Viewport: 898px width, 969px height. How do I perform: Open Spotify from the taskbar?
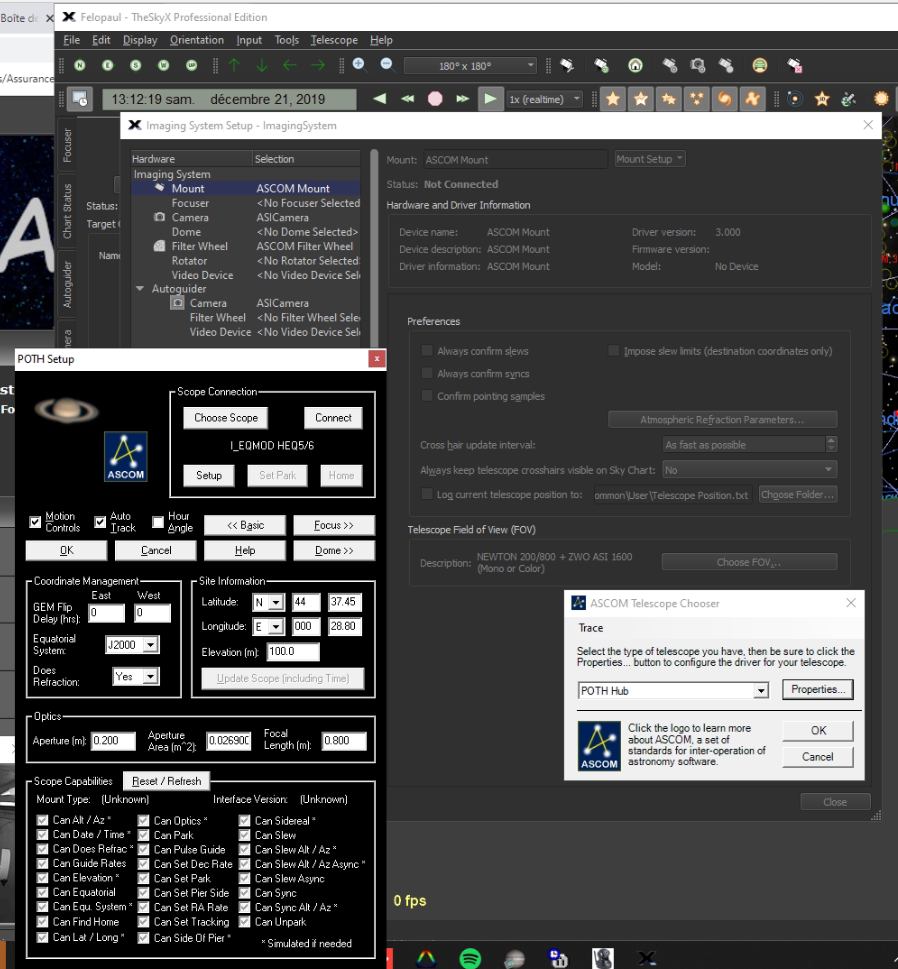(x=470, y=958)
